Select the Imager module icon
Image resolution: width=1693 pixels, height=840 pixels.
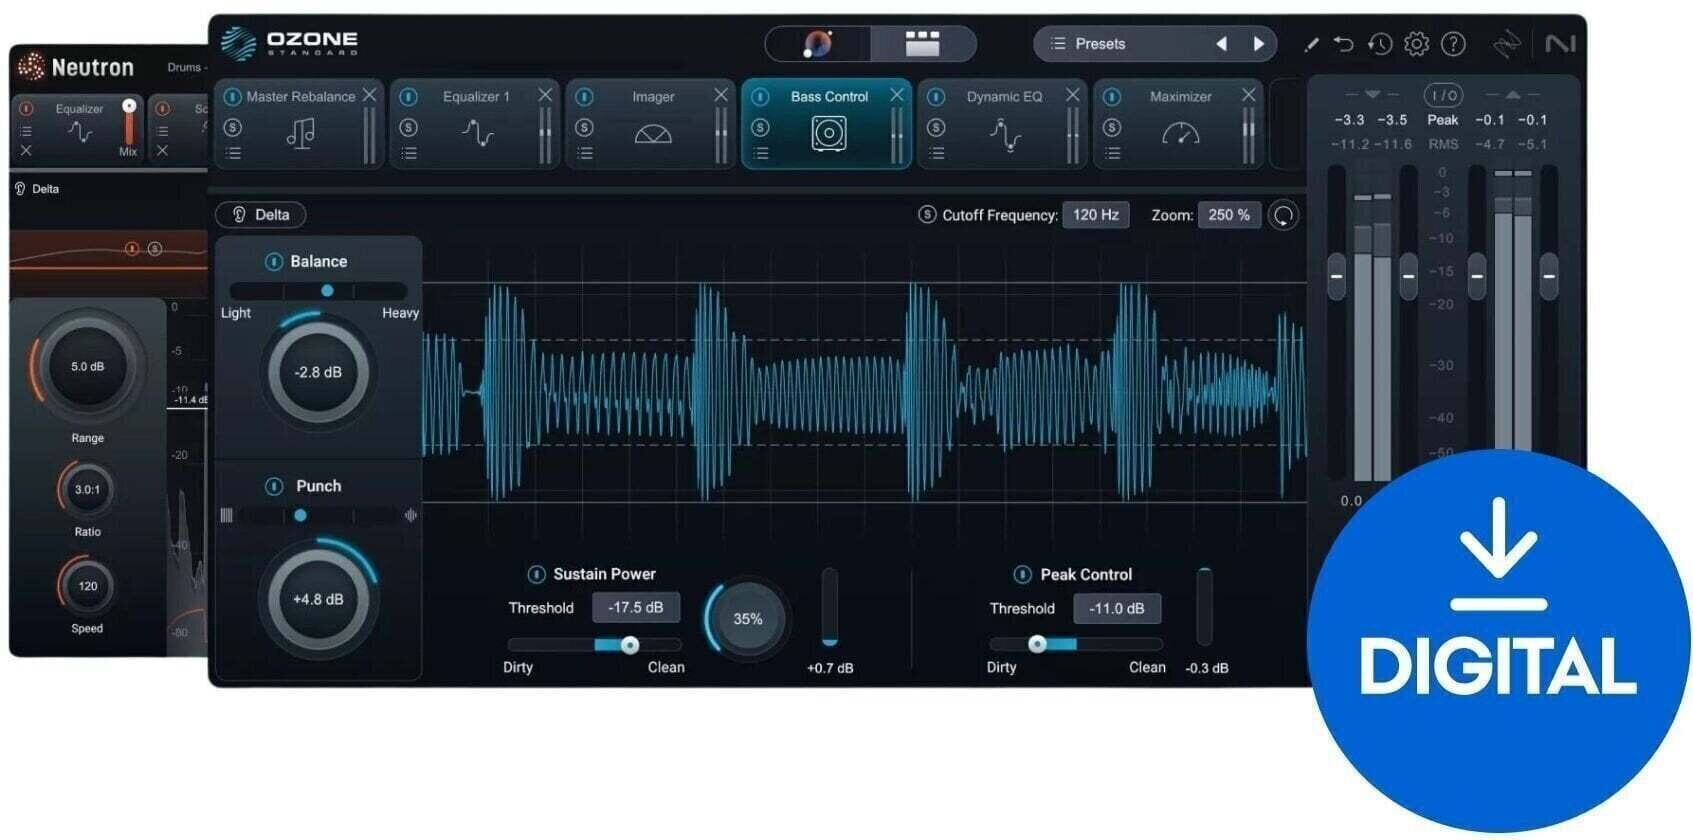click(653, 134)
